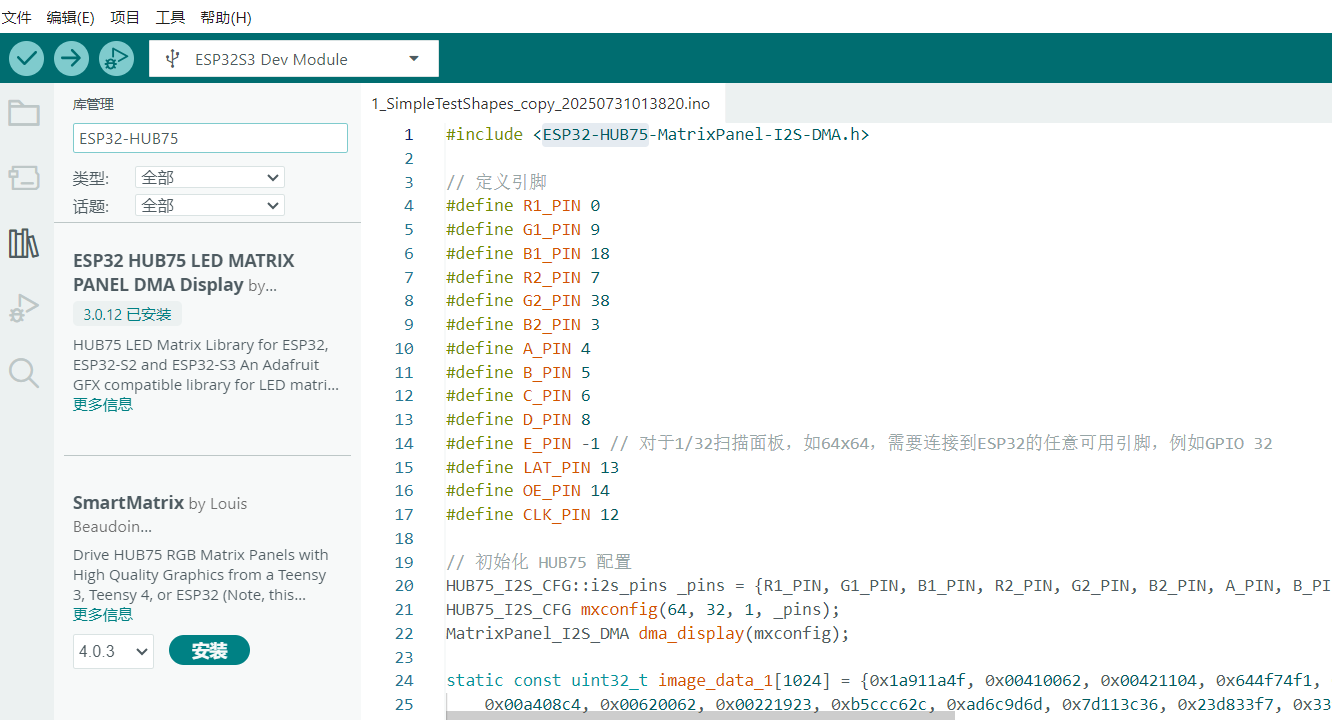Open the Sketchbook folder sidebar icon
The width and height of the screenshot is (1332, 720).
tap(24, 113)
